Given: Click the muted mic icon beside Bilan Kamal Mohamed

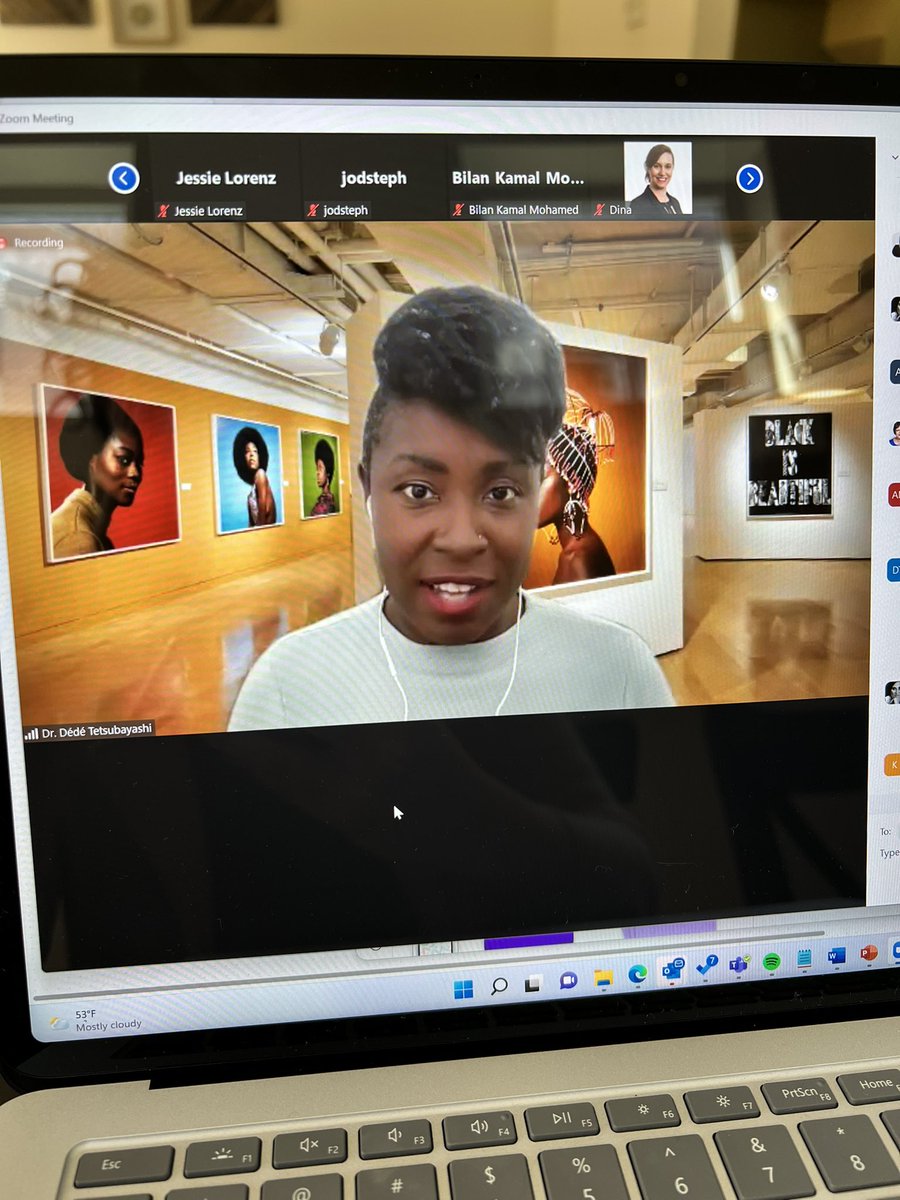Looking at the screenshot, I should coord(459,210).
